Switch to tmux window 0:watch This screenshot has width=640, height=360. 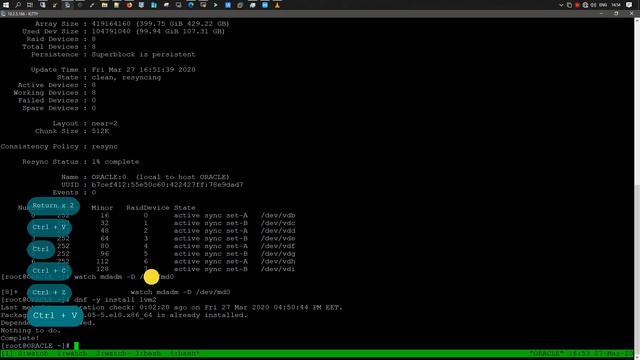coord(33,353)
